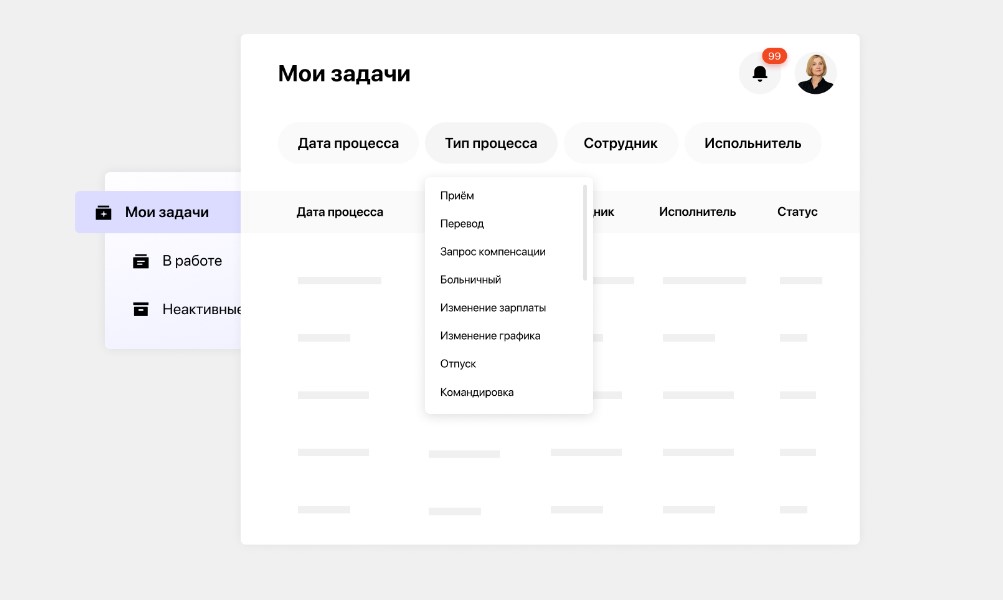Choose Приём from the process type list
Viewport: 1003px width, 600px height.
pos(457,196)
